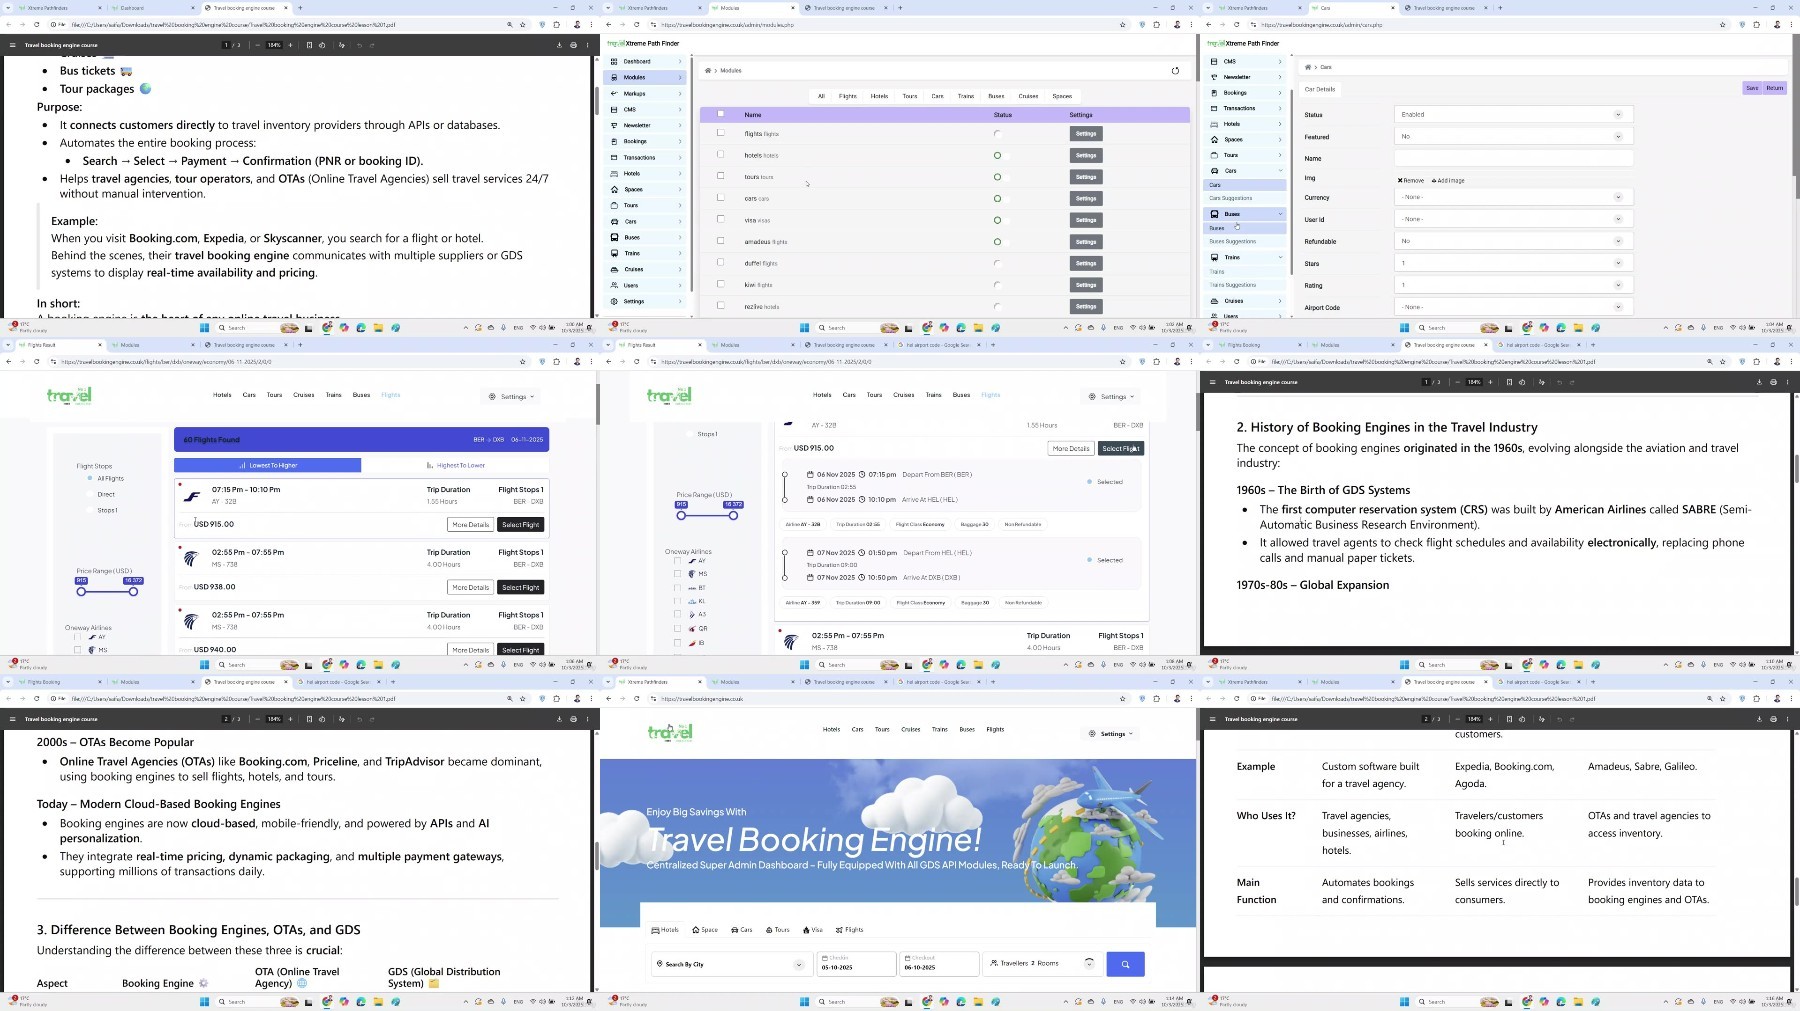This screenshot has width=1800, height=1011.
Task: Click Select Flight for USD 938.00 flight
Action: point(520,587)
